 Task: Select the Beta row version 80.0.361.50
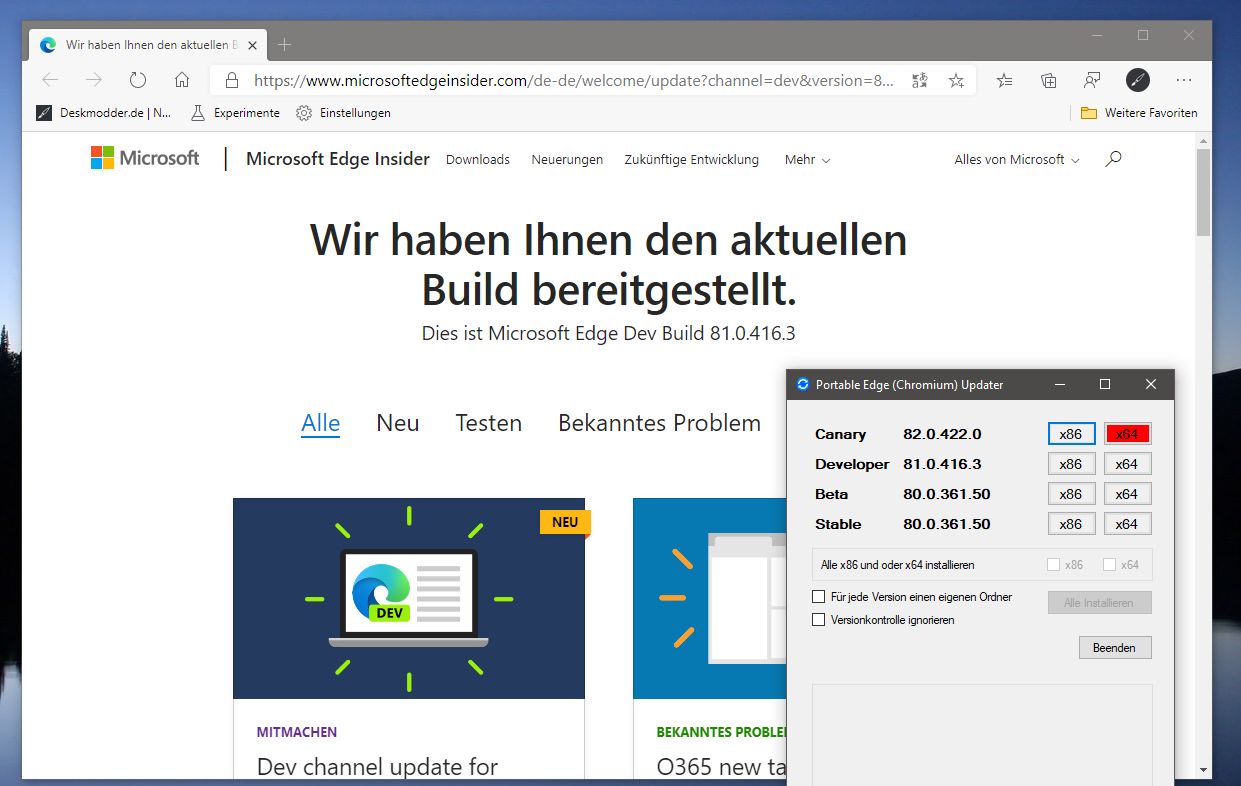click(x=947, y=494)
